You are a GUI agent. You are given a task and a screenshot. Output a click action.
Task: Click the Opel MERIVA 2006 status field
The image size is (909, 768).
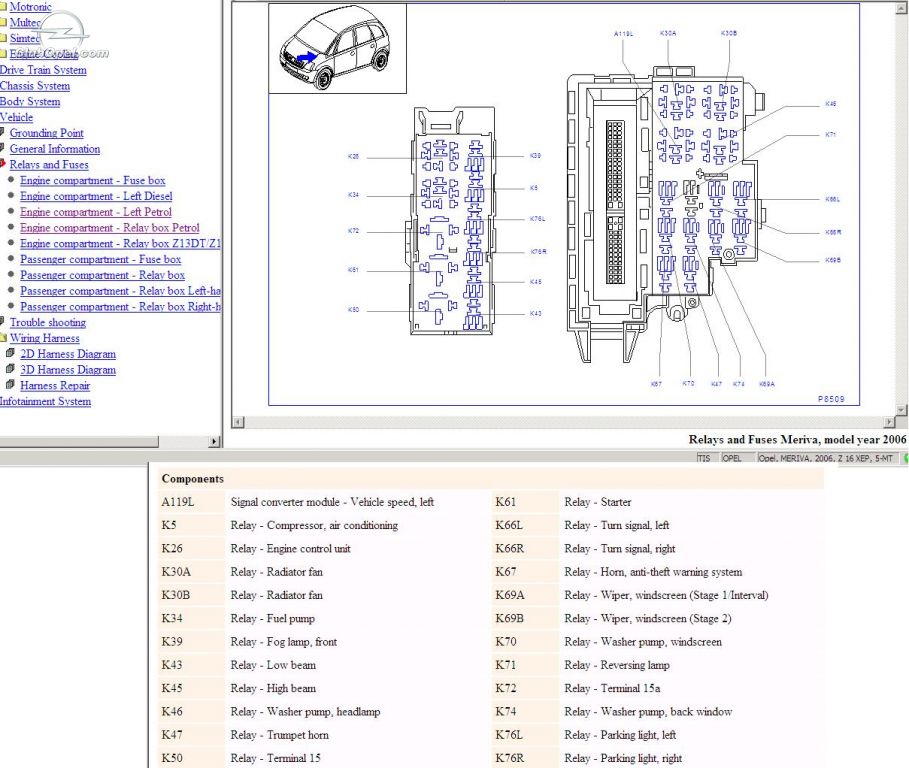coord(828,458)
